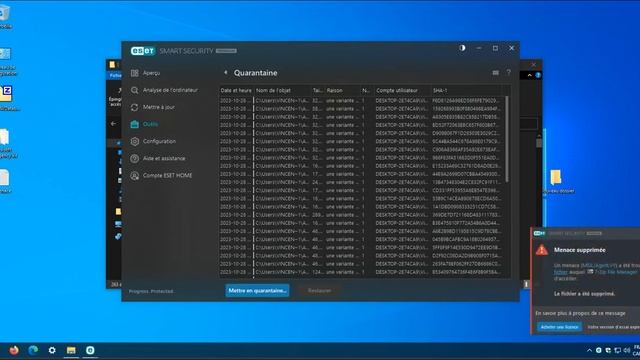Click the network icon in the system tray
640x360 pixels.
pyautogui.click(x=618, y=350)
